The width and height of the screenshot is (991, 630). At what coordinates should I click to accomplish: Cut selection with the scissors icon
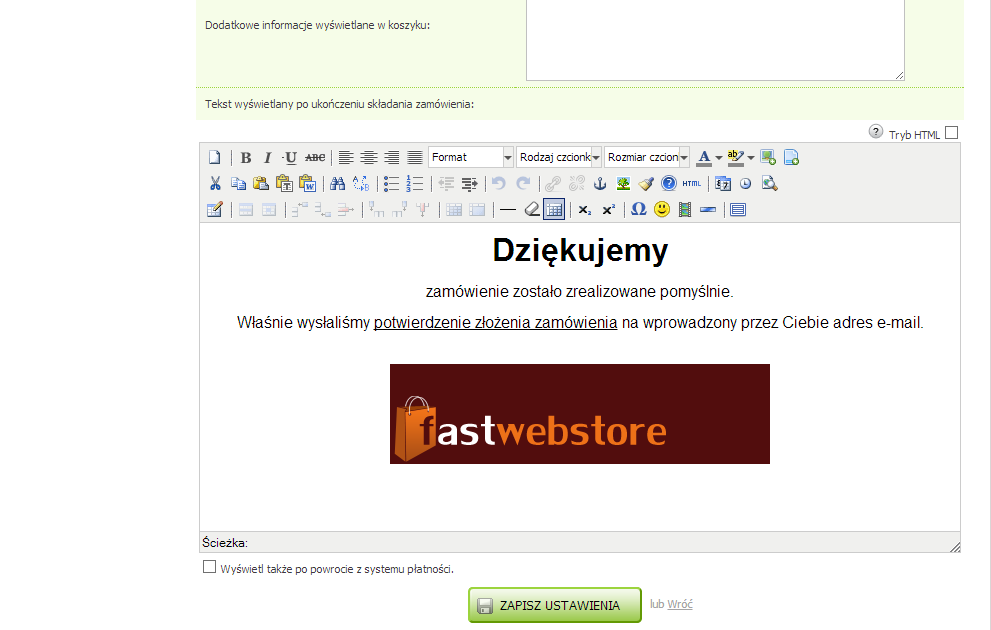click(x=215, y=183)
